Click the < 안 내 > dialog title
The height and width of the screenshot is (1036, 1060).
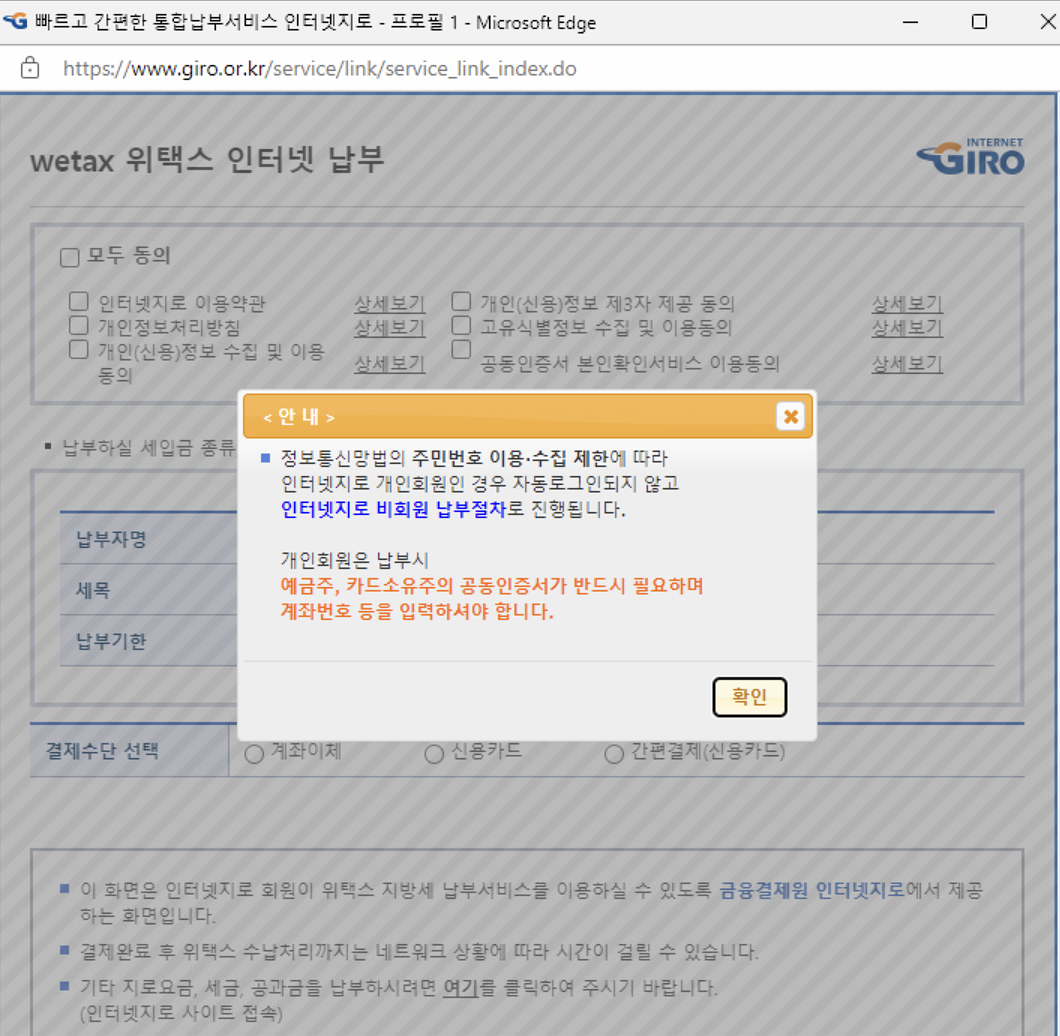point(299,417)
